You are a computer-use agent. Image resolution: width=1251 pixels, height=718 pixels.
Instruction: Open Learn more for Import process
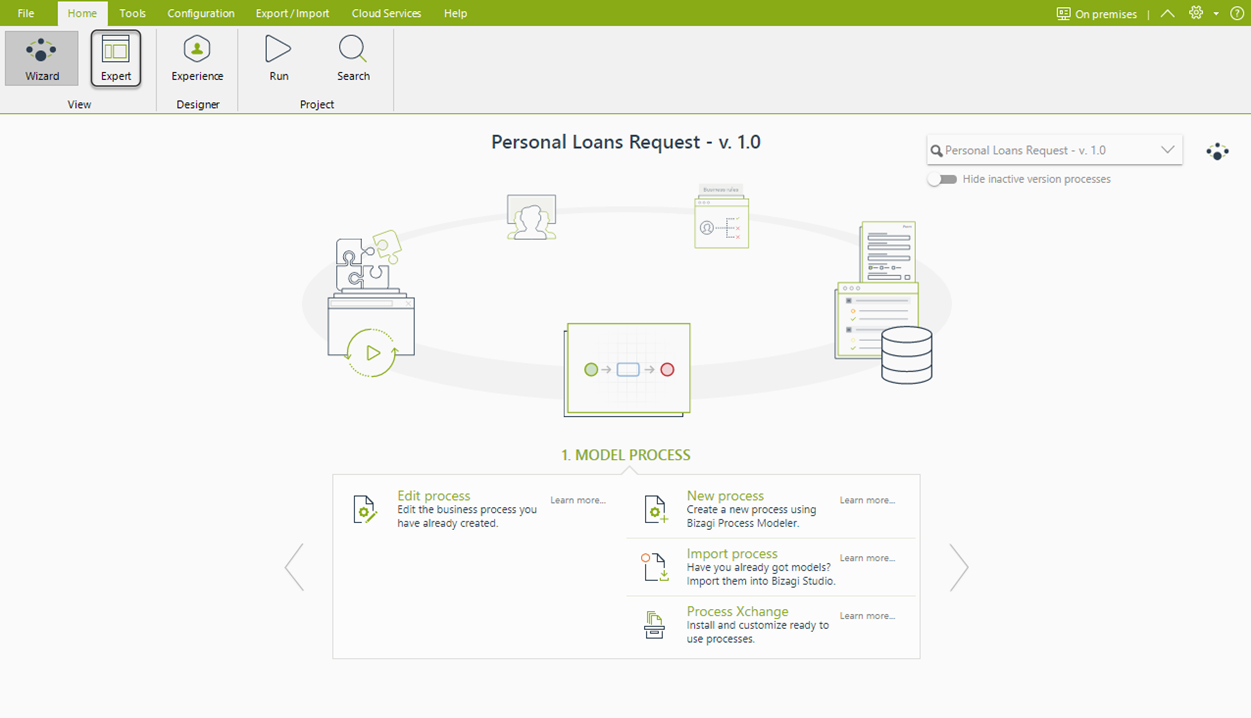(x=867, y=558)
